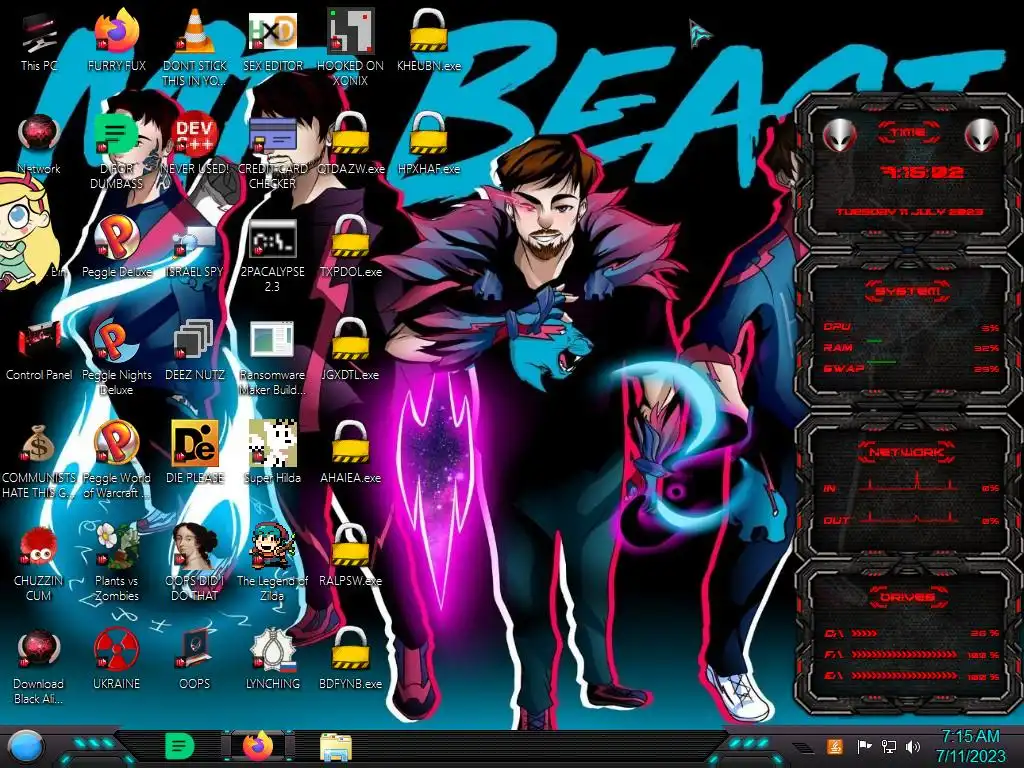
Task: Select HPXHAF.exe locked file
Action: coord(429,144)
